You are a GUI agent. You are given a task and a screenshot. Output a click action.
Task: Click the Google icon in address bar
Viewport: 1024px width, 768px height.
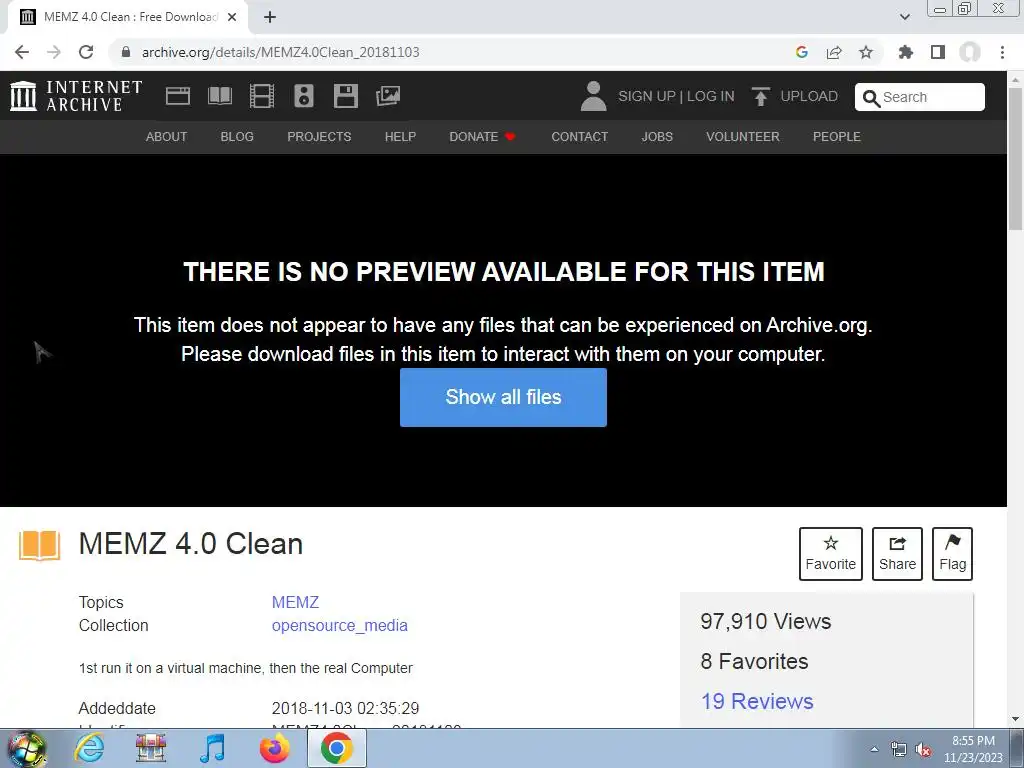pyautogui.click(x=802, y=52)
